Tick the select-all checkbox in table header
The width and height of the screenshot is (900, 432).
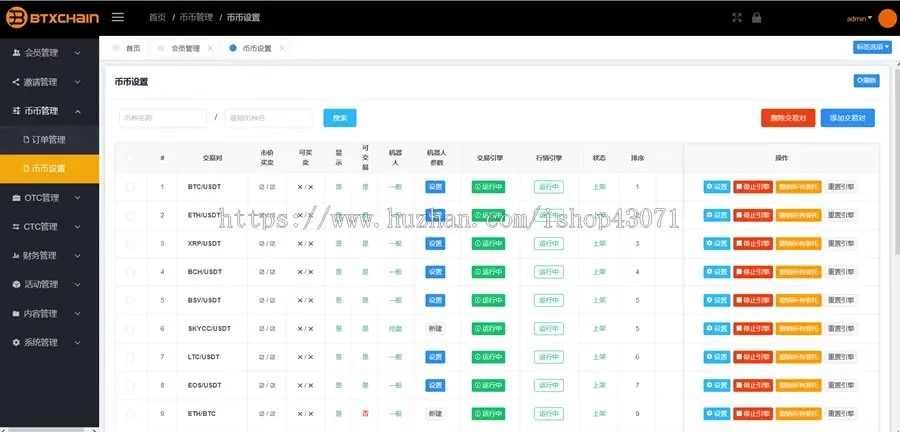click(x=130, y=158)
